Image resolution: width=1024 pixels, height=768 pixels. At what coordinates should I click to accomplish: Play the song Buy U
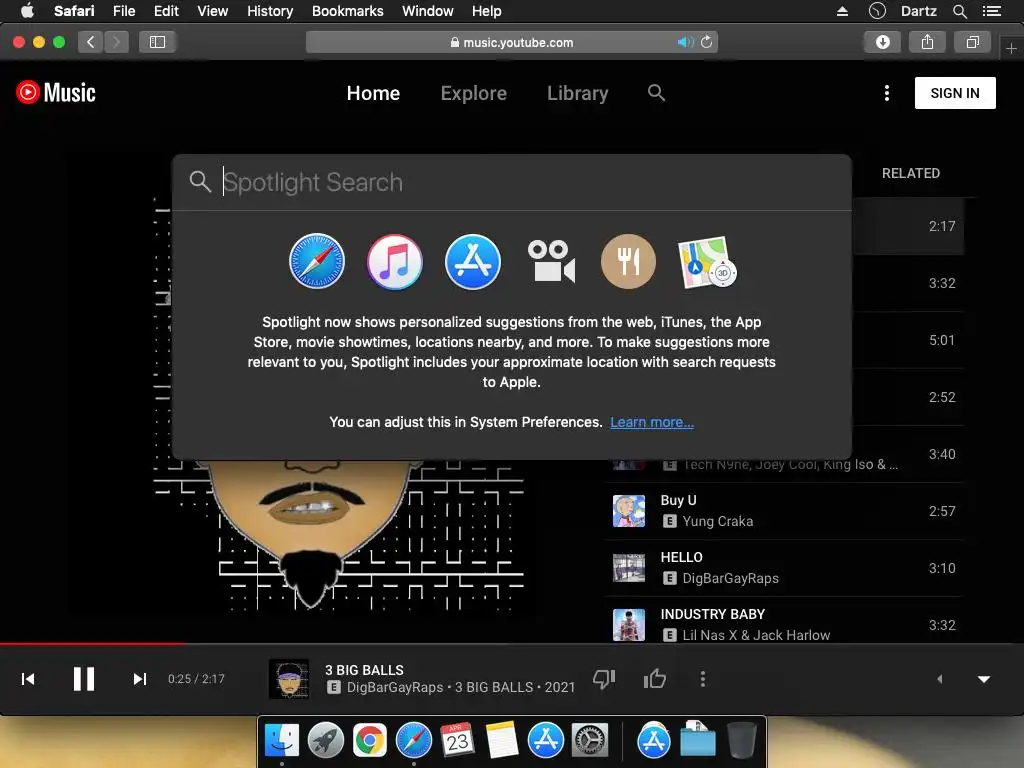[784, 511]
